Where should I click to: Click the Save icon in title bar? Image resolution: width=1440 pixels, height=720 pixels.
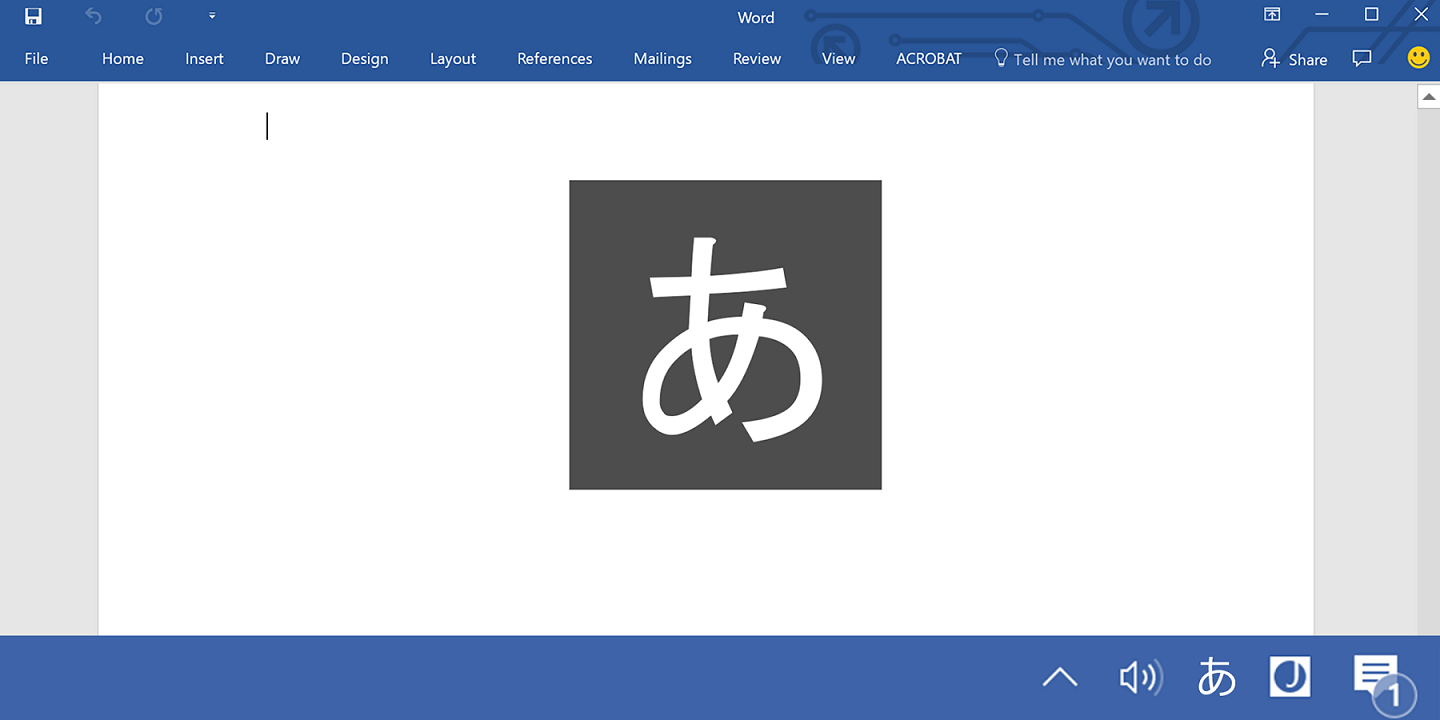[x=33, y=16]
